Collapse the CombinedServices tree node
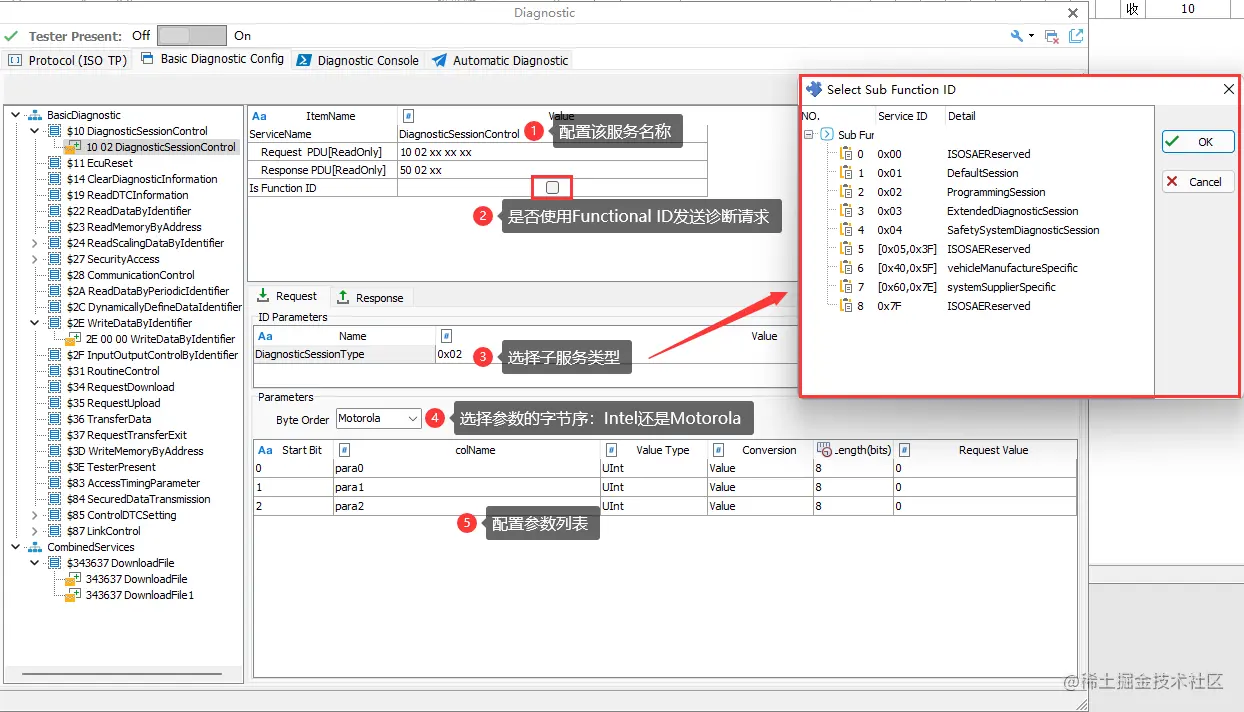Image resolution: width=1244 pixels, height=712 pixels. (x=15, y=547)
